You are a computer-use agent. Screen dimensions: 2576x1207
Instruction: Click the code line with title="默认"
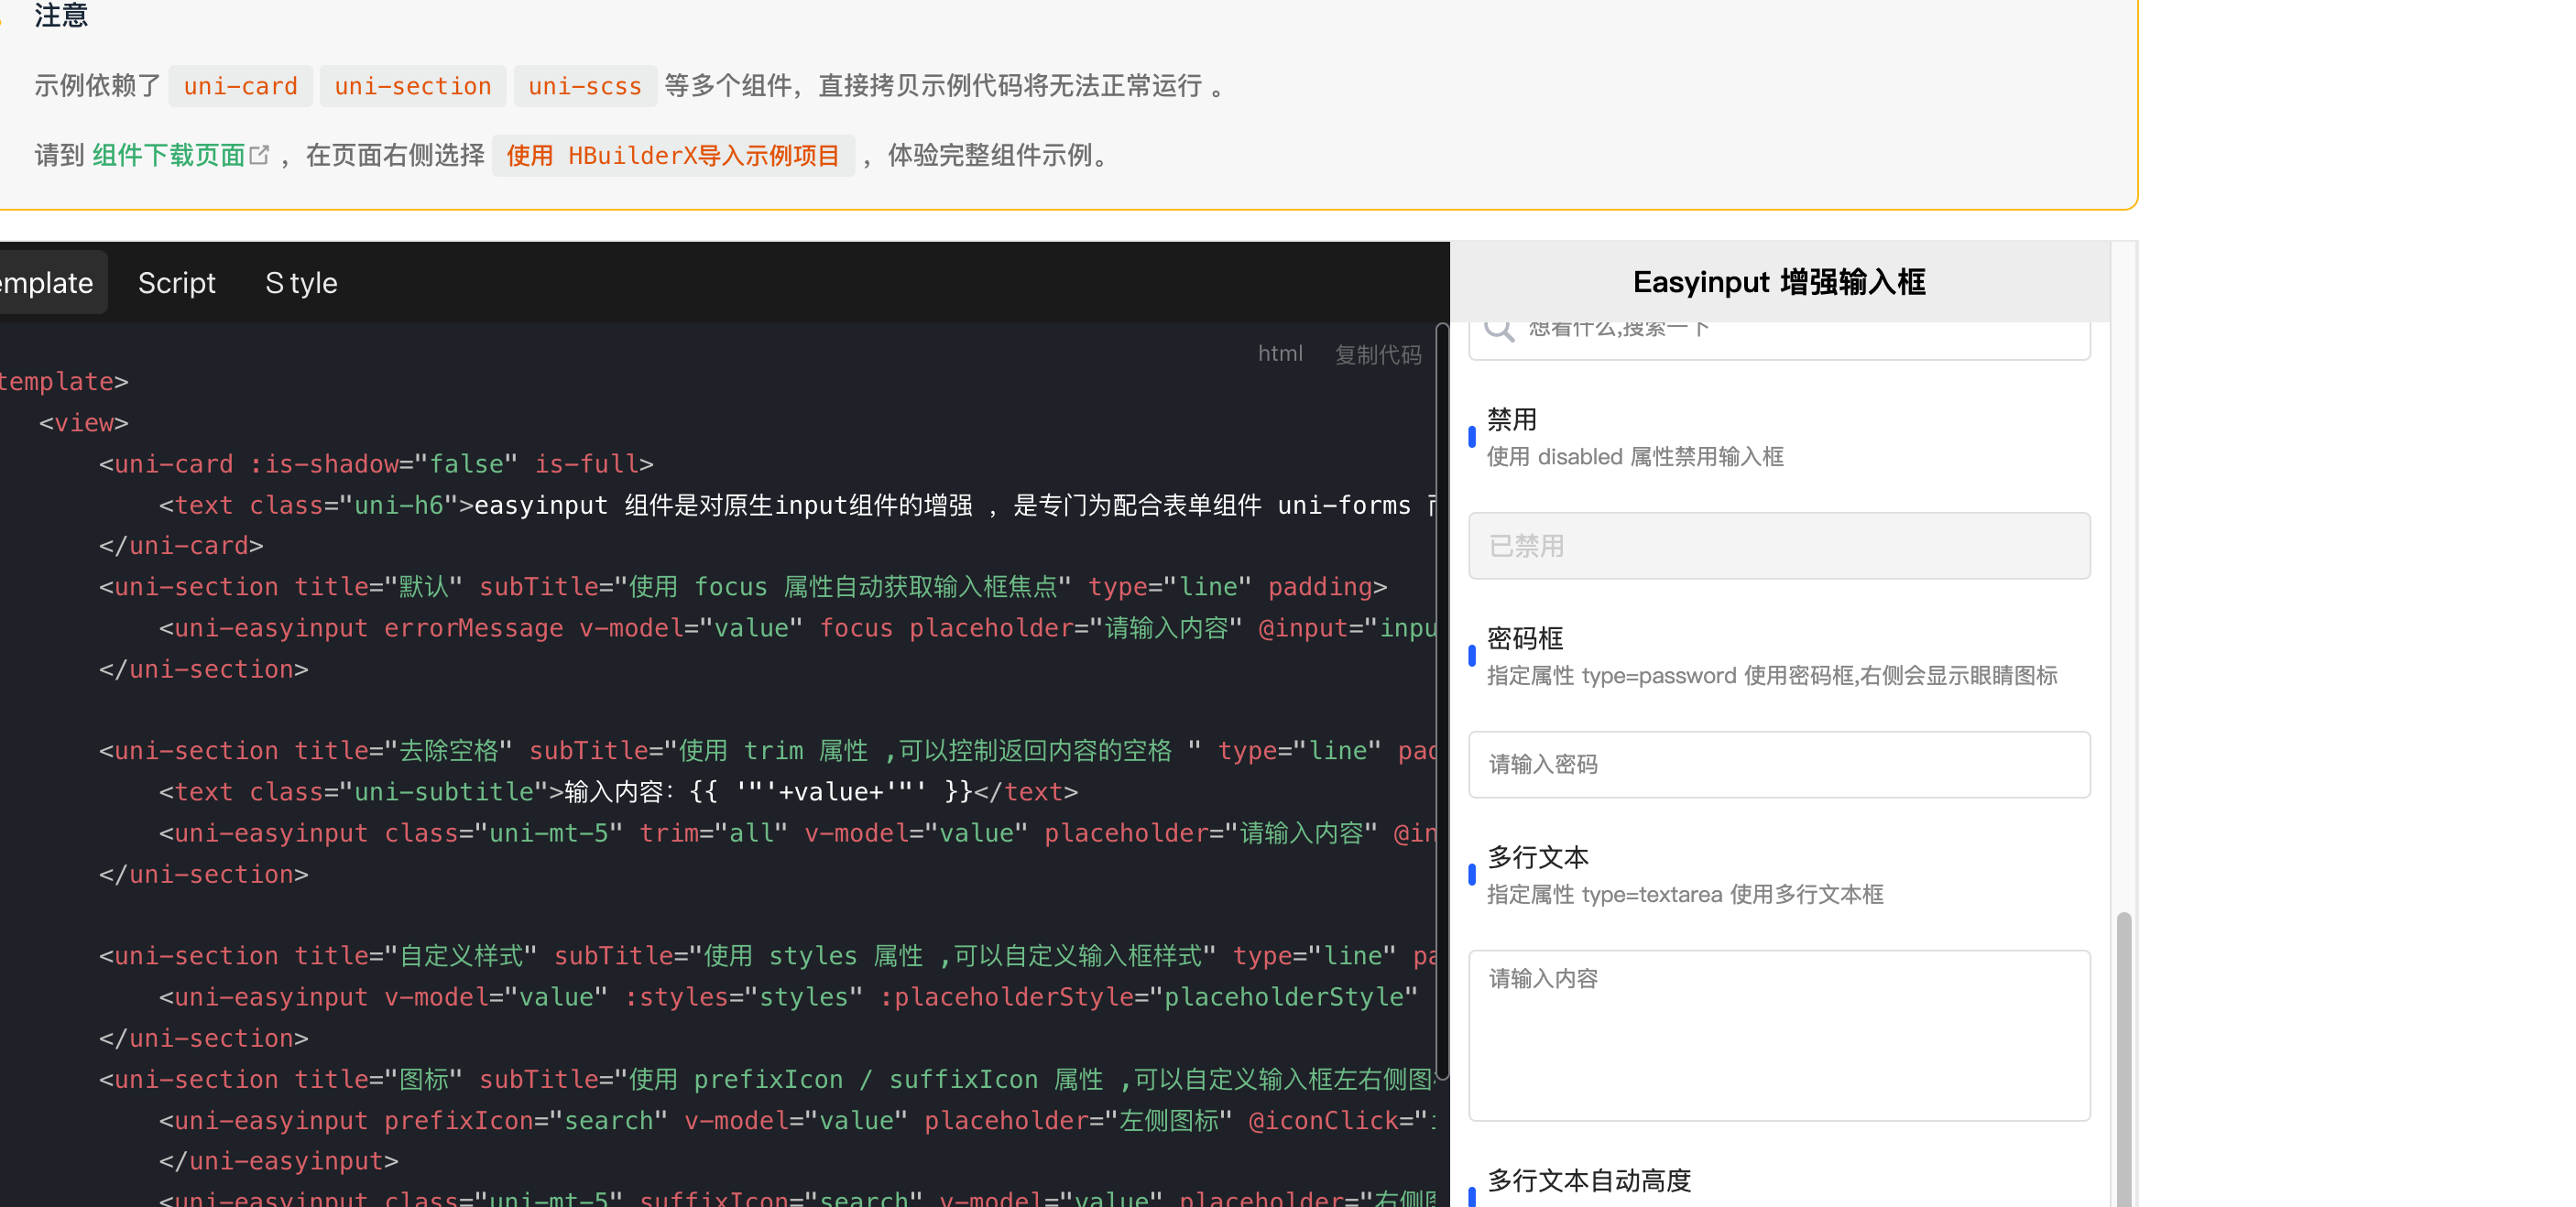(x=743, y=587)
